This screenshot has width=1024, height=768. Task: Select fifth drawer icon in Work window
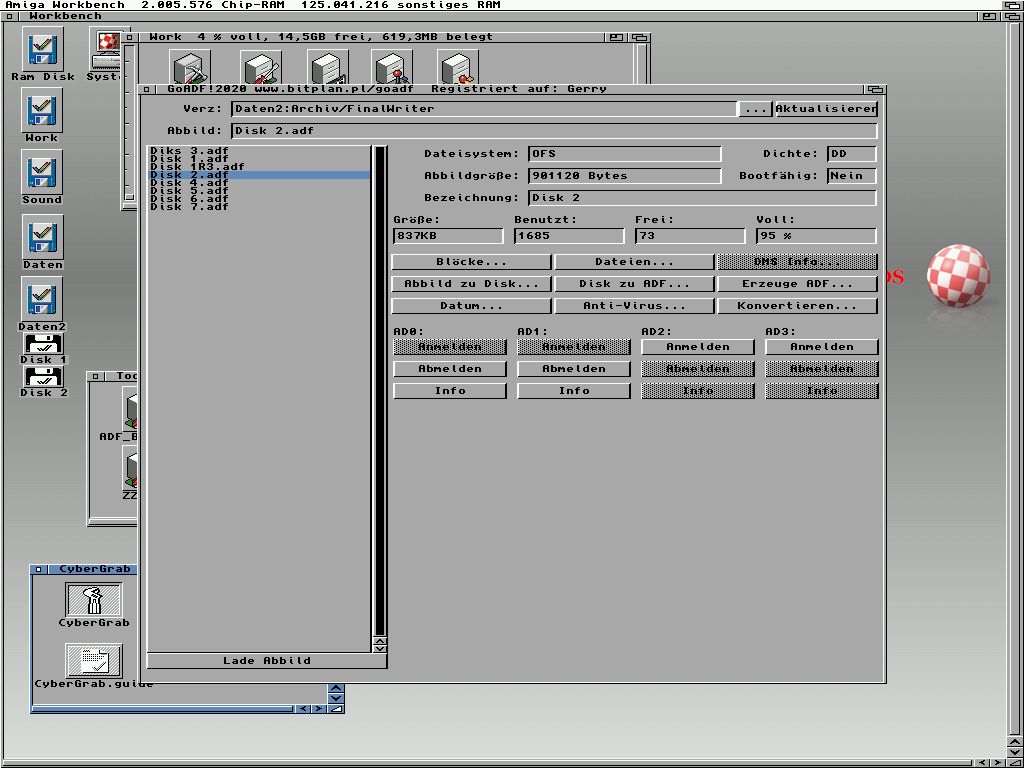tap(458, 67)
